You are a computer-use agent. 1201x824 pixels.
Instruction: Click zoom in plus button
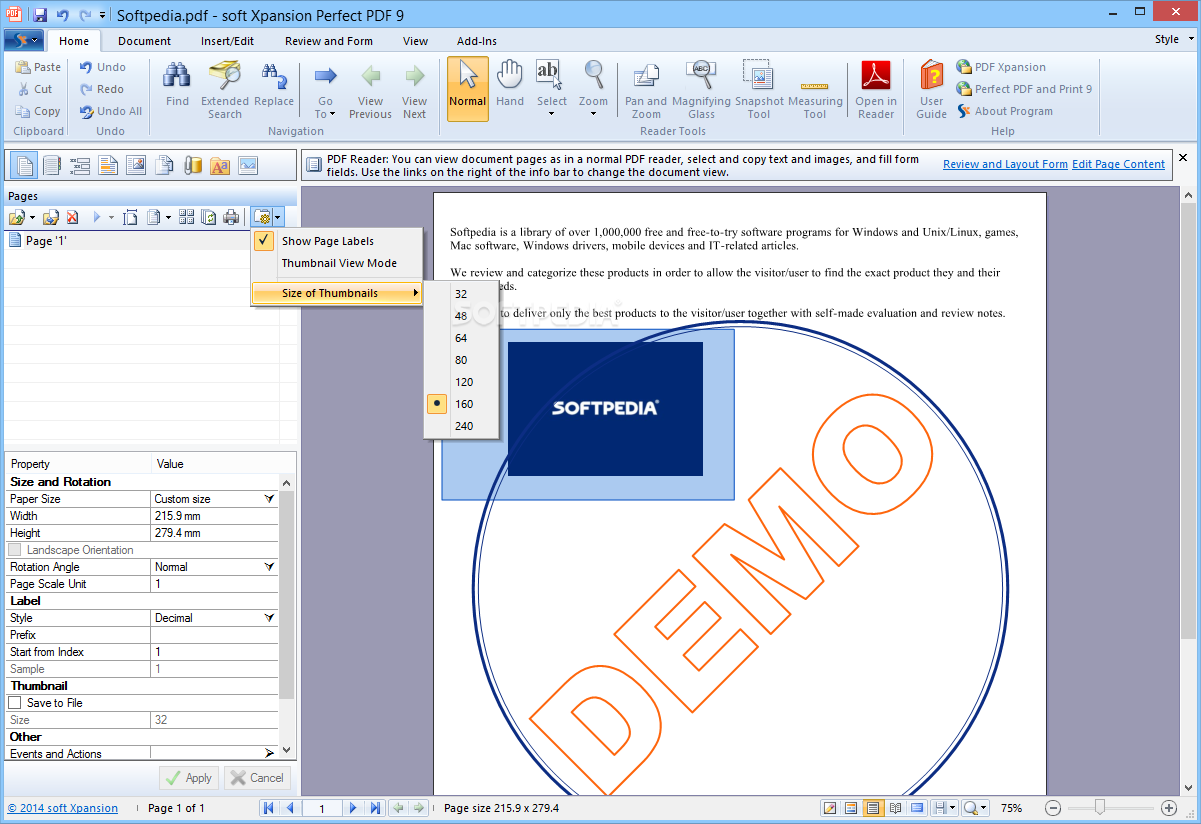click(x=1169, y=808)
